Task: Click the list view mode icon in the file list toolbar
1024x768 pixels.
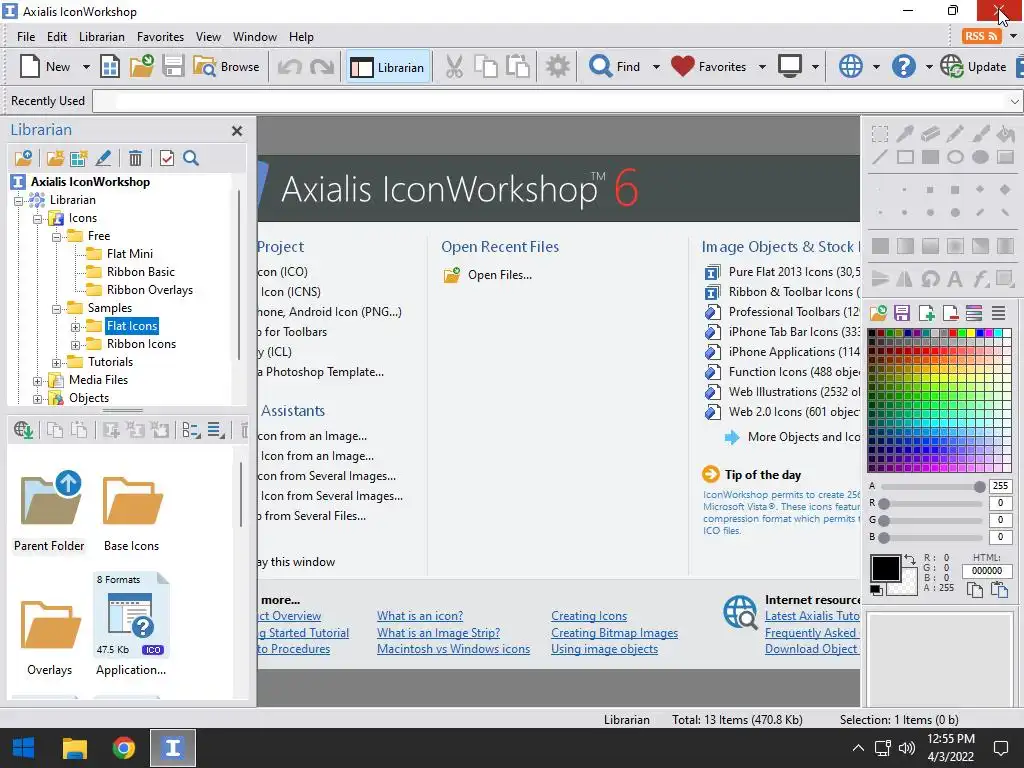Action: tap(216, 430)
